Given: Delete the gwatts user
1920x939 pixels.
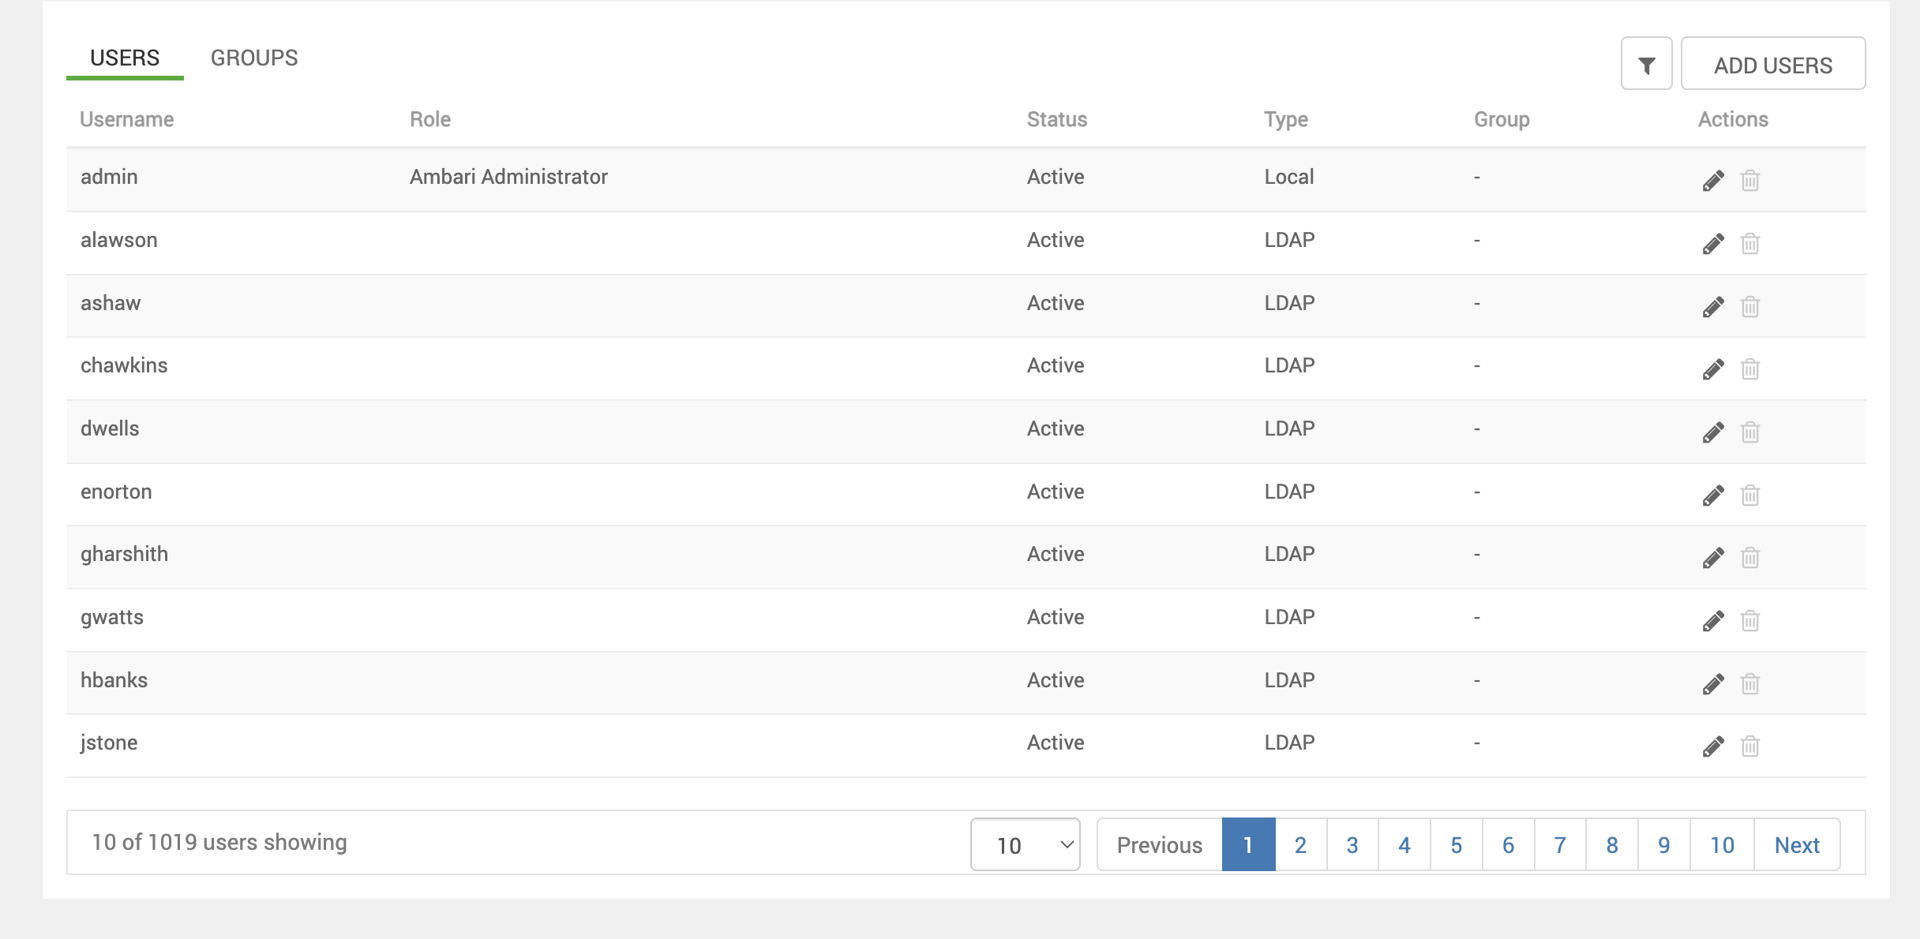Looking at the screenshot, I should pyautogui.click(x=1750, y=620).
